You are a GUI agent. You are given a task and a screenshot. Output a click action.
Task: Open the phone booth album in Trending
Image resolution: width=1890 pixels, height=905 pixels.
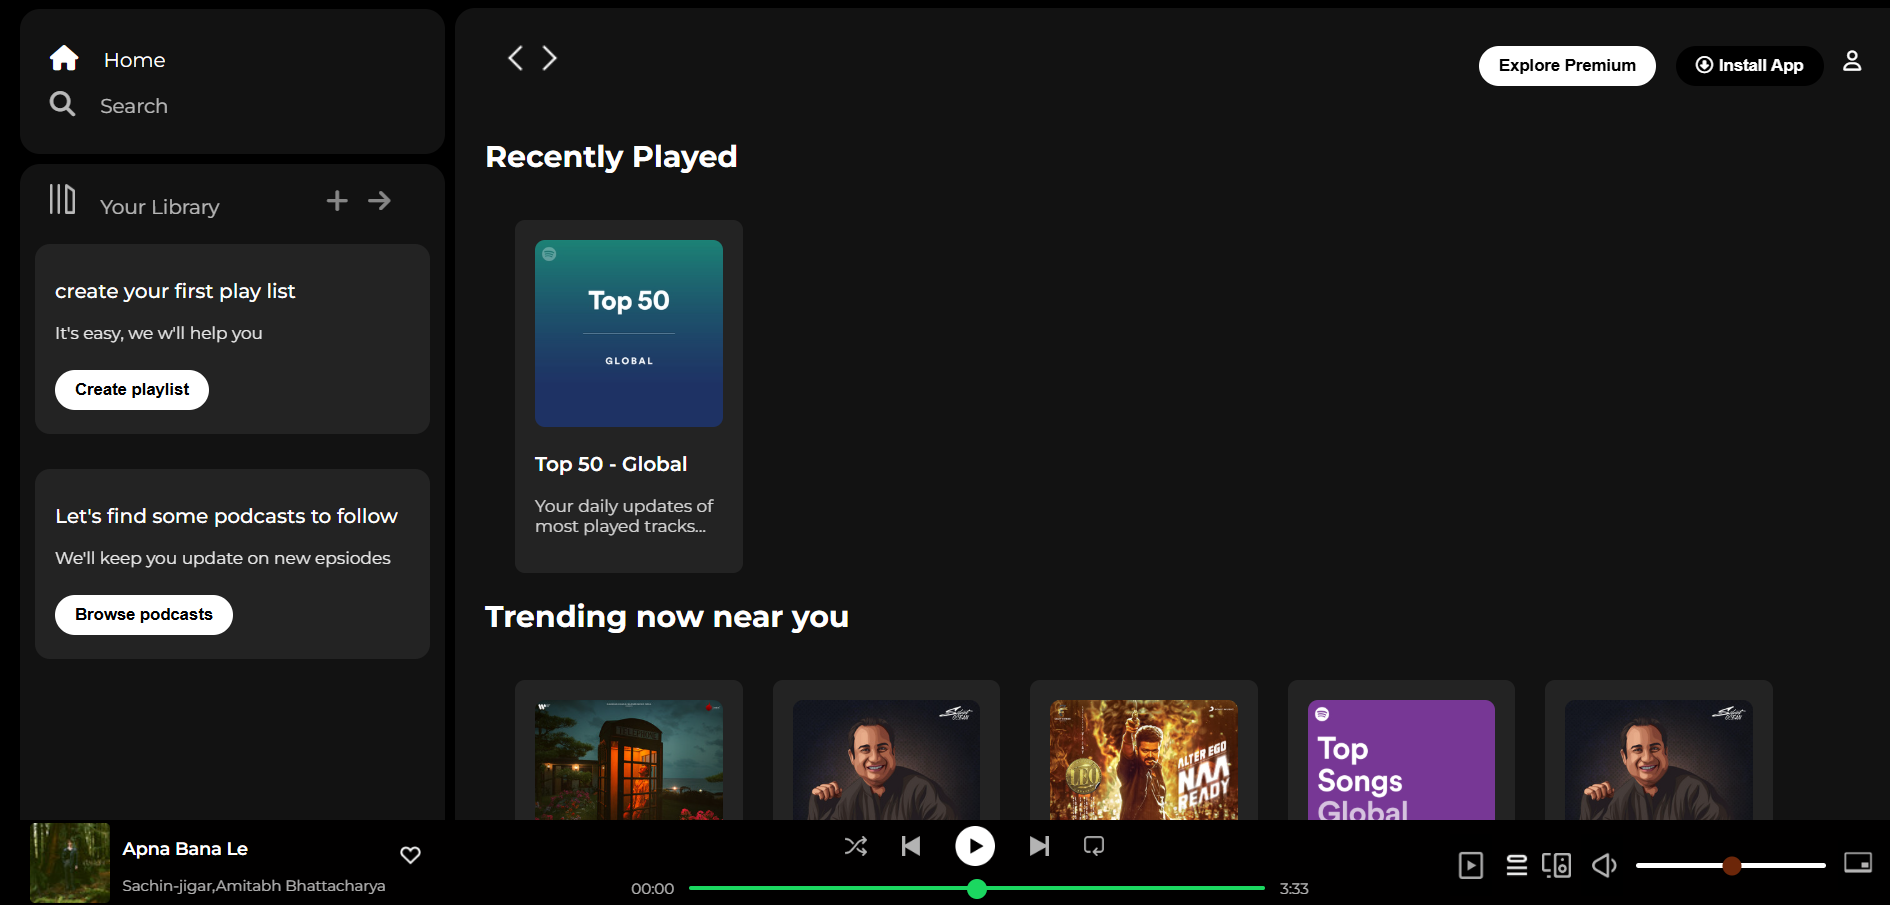pos(629,760)
